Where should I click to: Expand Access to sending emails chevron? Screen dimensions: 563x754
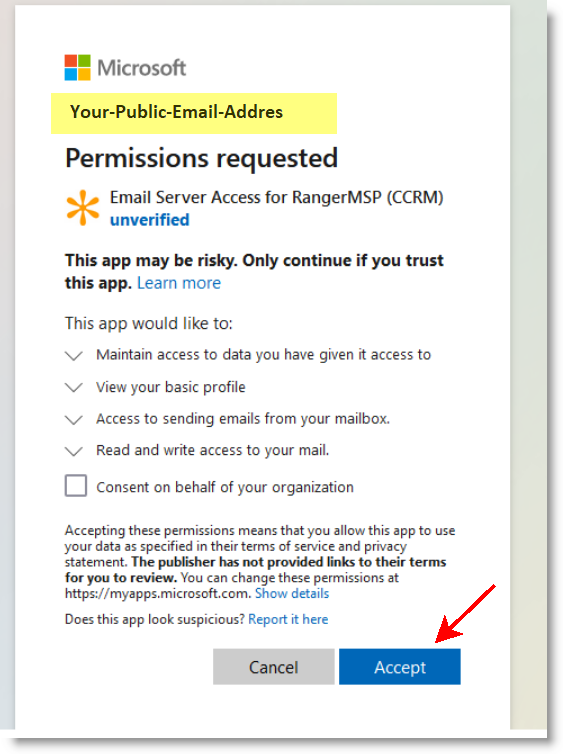pos(74,420)
